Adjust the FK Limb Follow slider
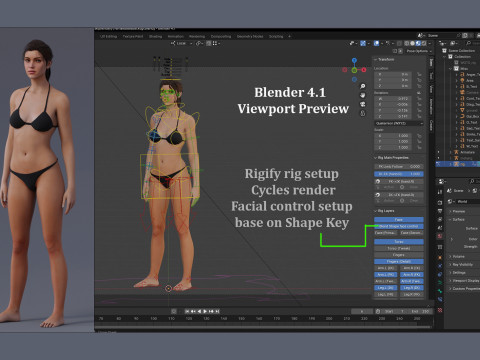This screenshot has height=360, width=480. (x=399, y=166)
